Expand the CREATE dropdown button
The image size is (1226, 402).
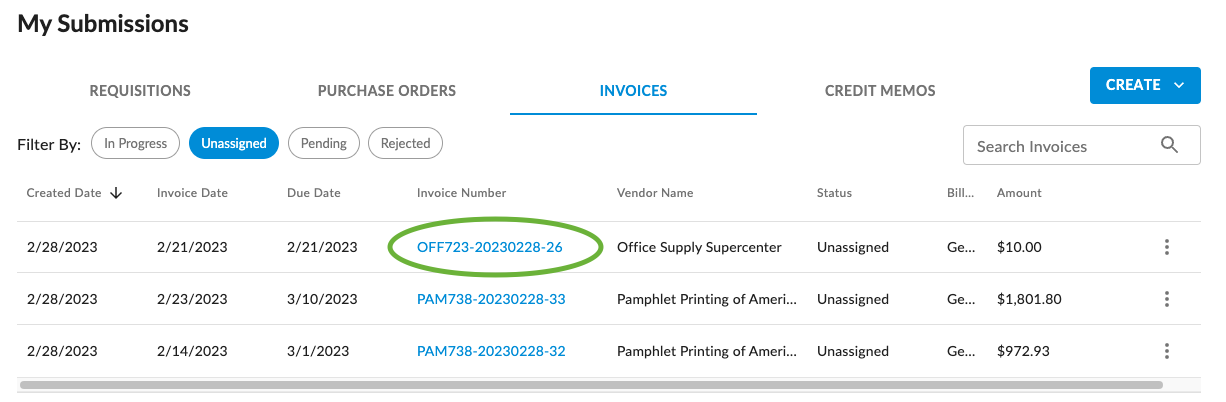pyautogui.click(x=1145, y=85)
